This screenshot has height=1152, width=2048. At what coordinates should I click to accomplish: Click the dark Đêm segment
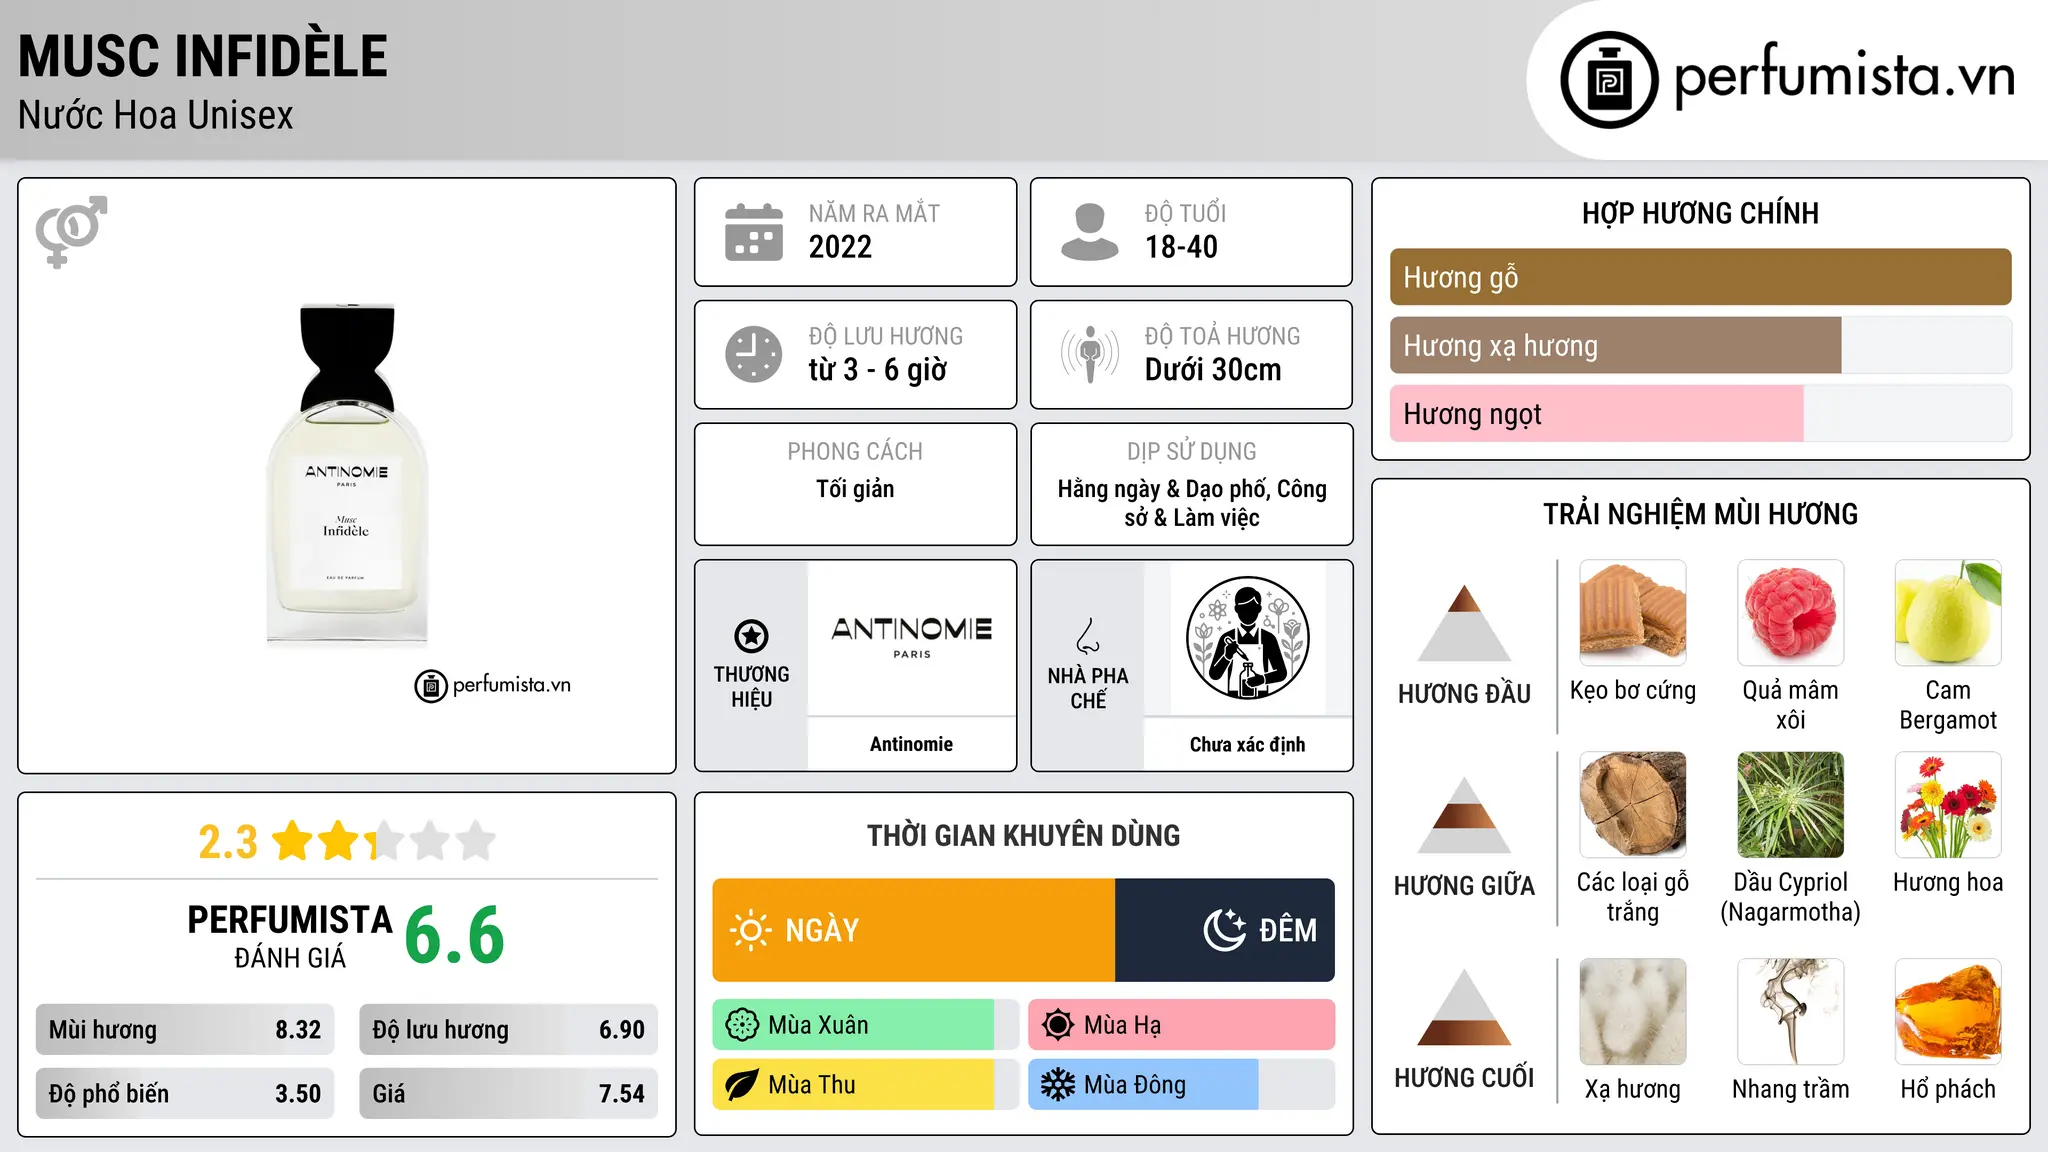point(1225,930)
